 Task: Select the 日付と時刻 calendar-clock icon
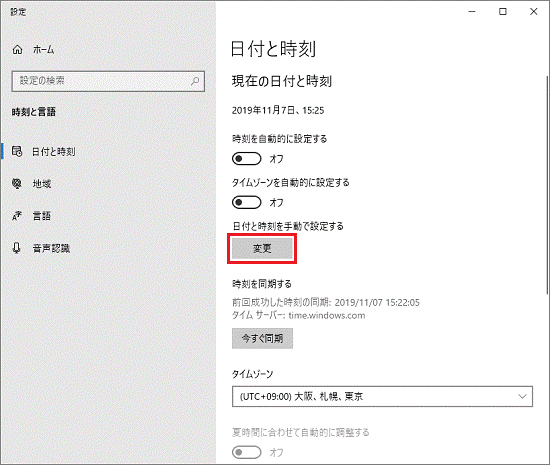pos(17,151)
